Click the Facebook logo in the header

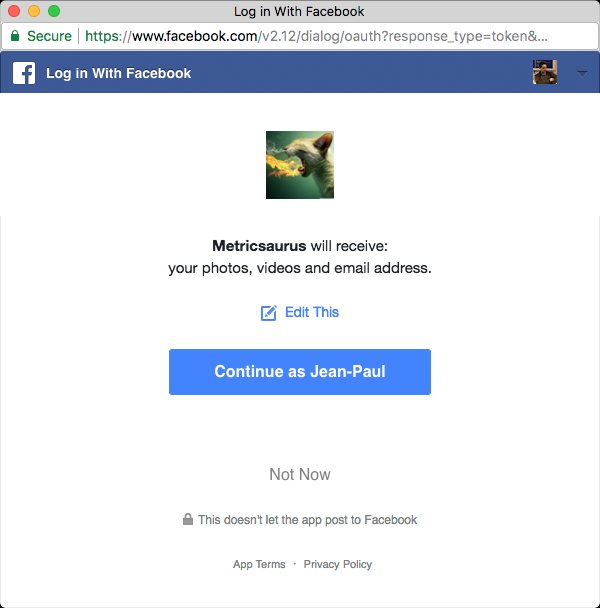click(24, 73)
